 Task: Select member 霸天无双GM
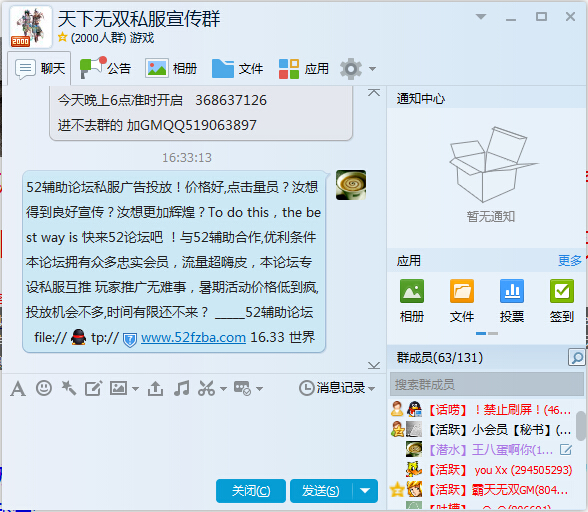(481, 489)
